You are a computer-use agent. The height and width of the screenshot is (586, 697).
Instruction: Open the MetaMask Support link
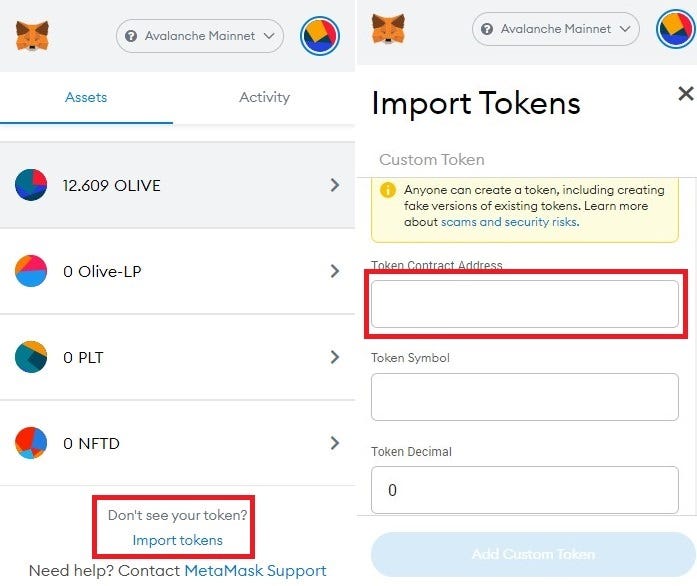255,571
